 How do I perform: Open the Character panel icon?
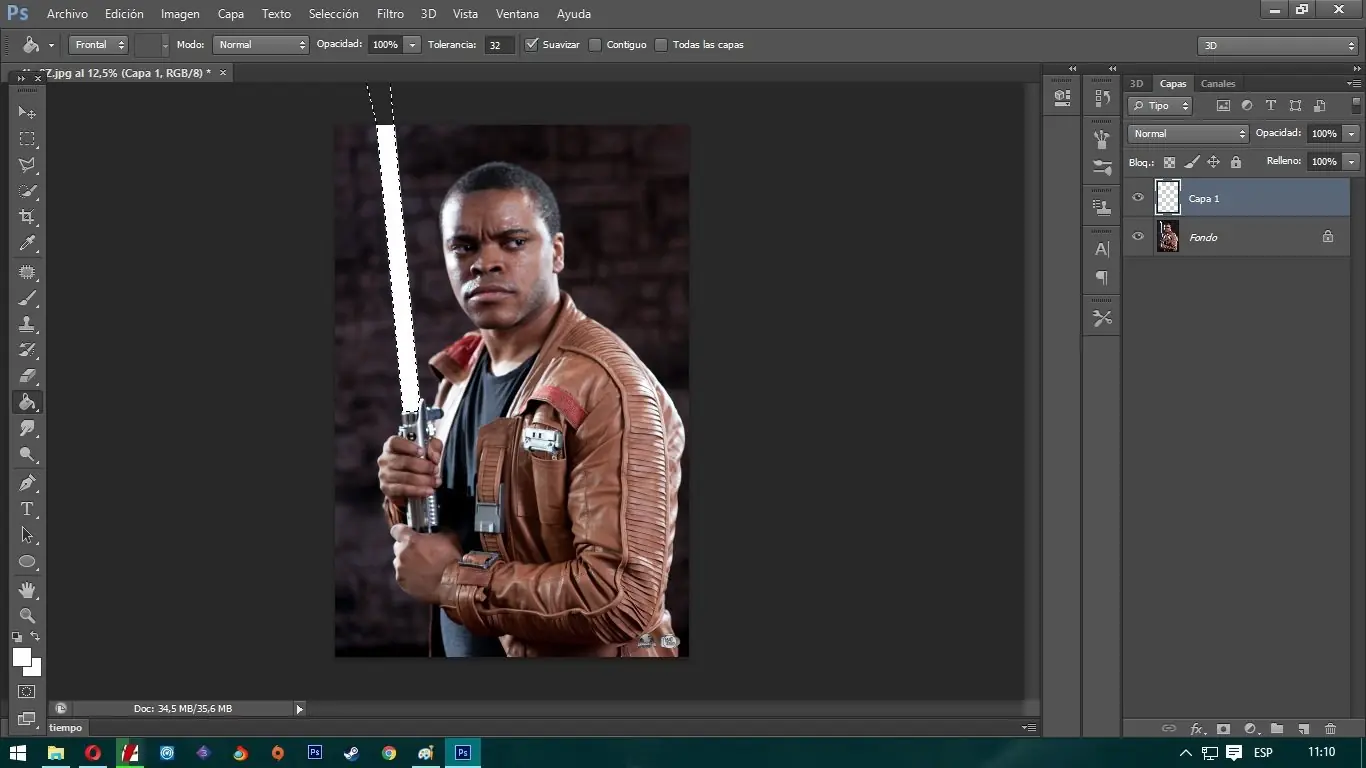pyautogui.click(x=1101, y=249)
